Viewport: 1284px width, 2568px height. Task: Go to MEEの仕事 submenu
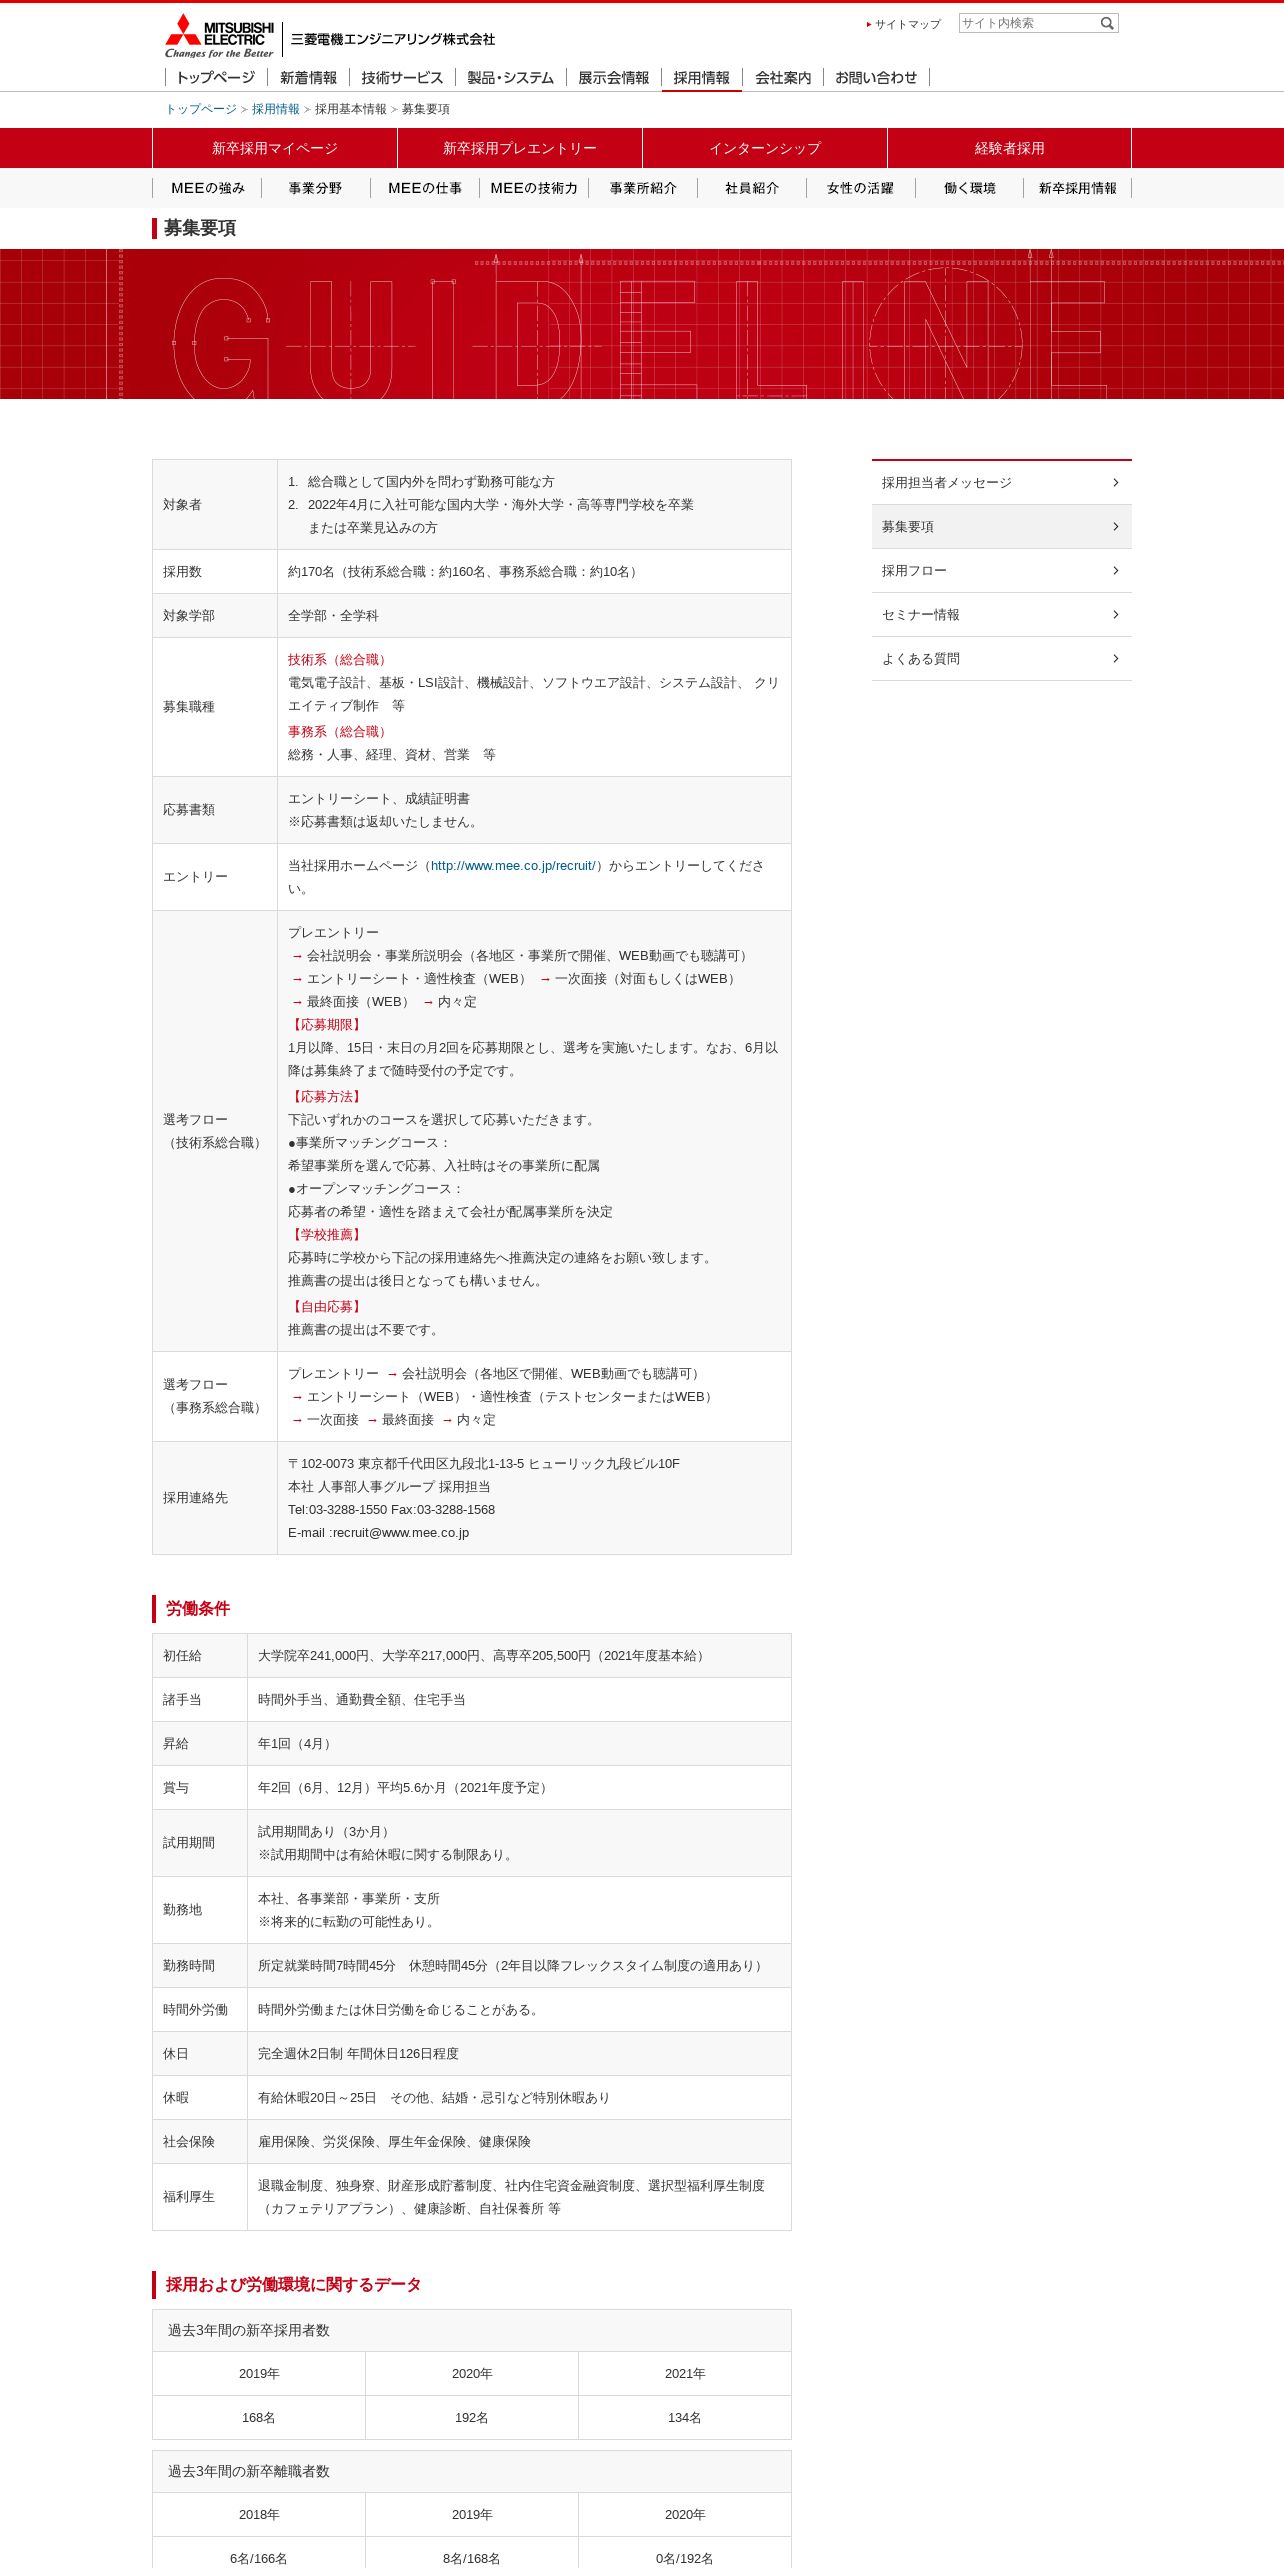coord(425,188)
